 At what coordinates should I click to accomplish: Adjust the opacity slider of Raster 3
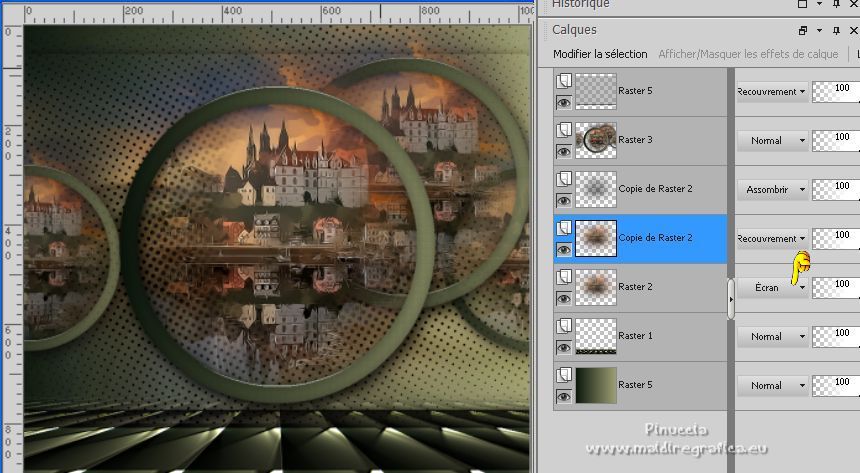coord(836,140)
